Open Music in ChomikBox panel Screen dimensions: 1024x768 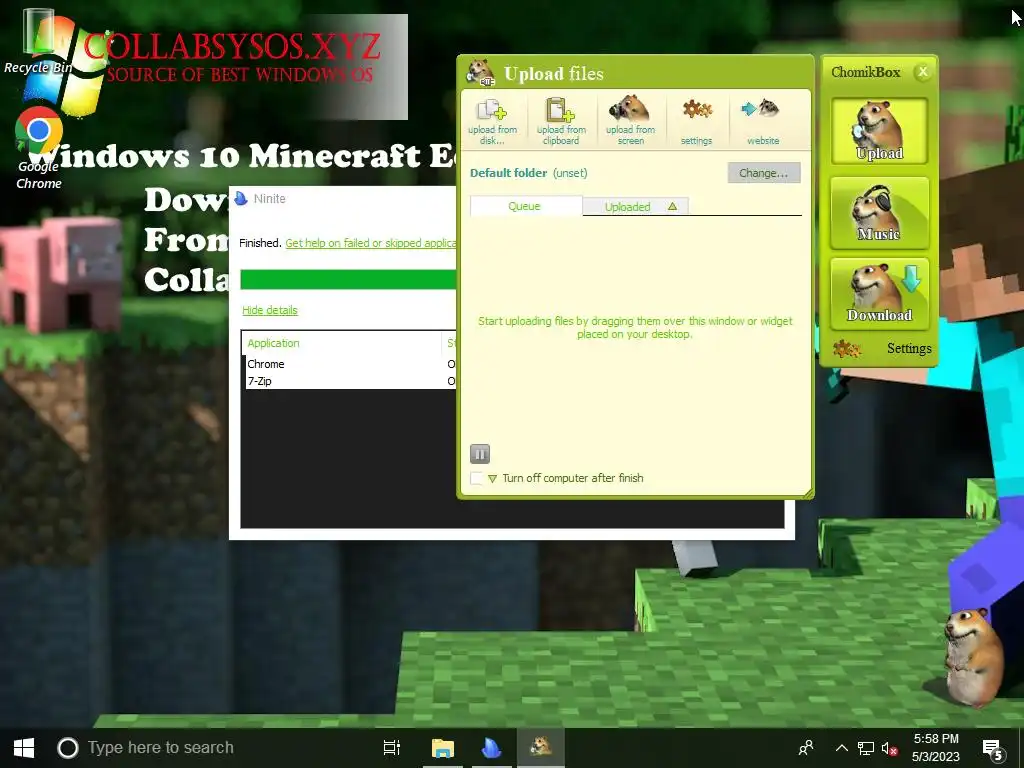click(879, 213)
